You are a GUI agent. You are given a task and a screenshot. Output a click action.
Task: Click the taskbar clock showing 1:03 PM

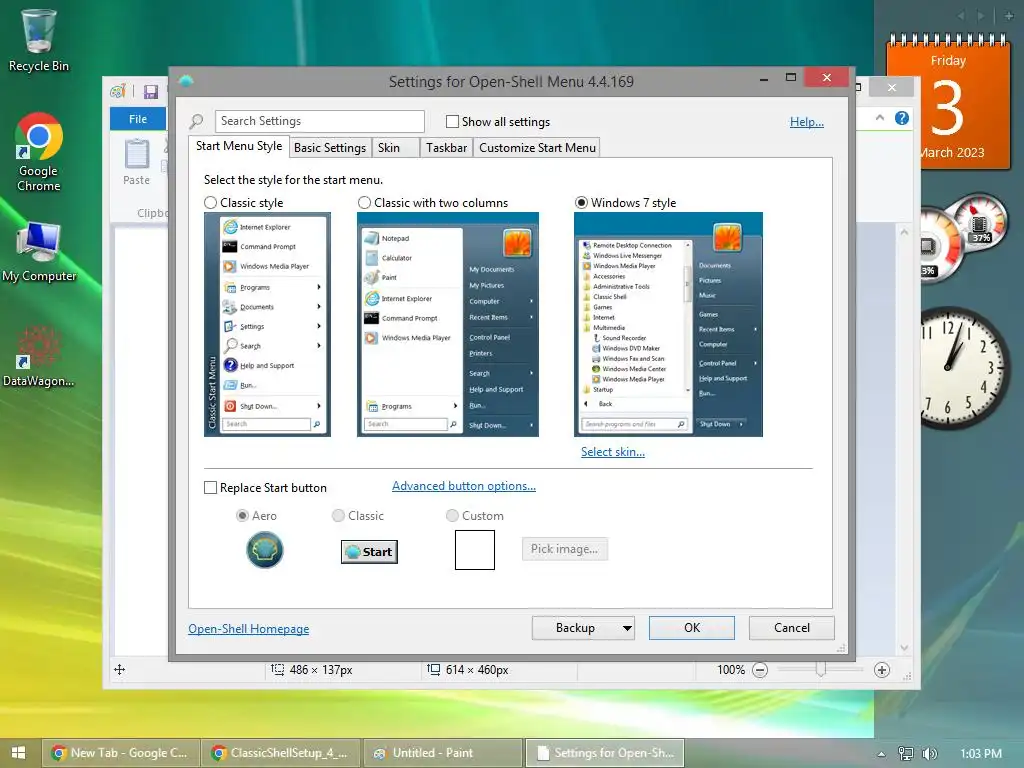coord(980,754)
